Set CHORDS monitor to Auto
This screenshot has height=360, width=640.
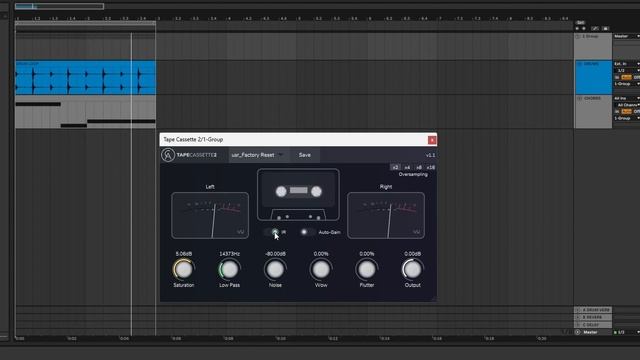(x=626, y=111)
